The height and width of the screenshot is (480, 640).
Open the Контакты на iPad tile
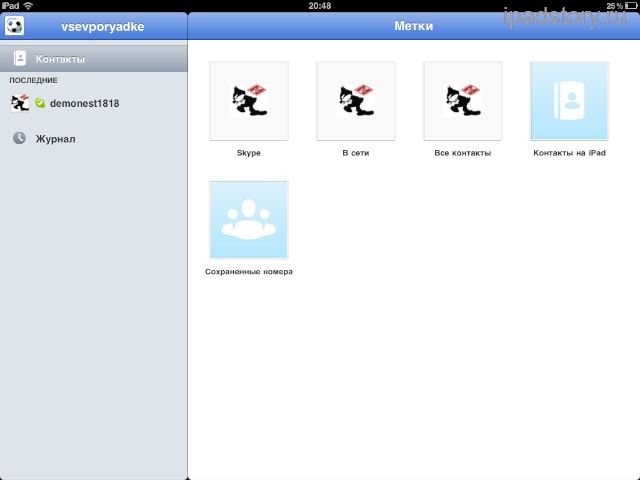coord(569,101)
